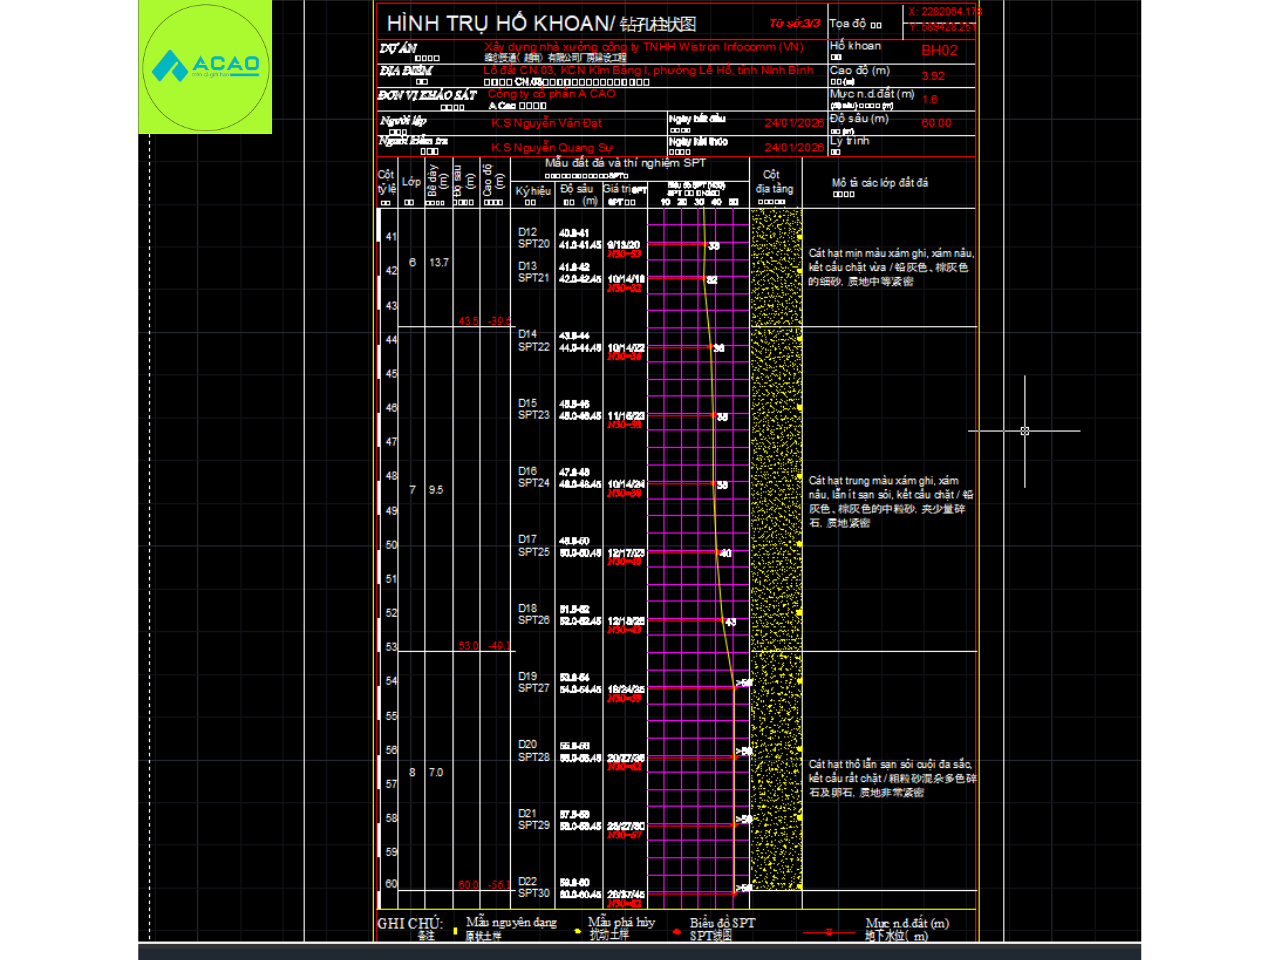Click the 'Cột địa tầng' column header
Viewport: 1280px width, 960px height.
[x=774, y=181]
